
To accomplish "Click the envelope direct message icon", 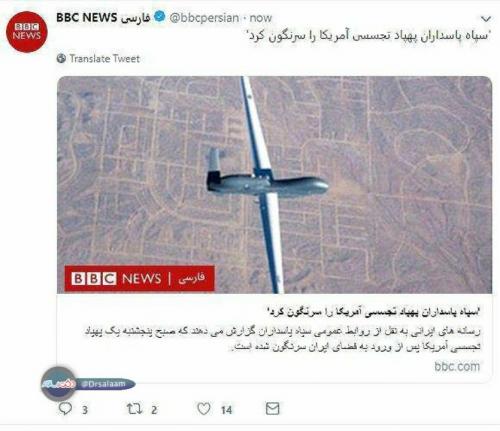I will tap(272, 409).
